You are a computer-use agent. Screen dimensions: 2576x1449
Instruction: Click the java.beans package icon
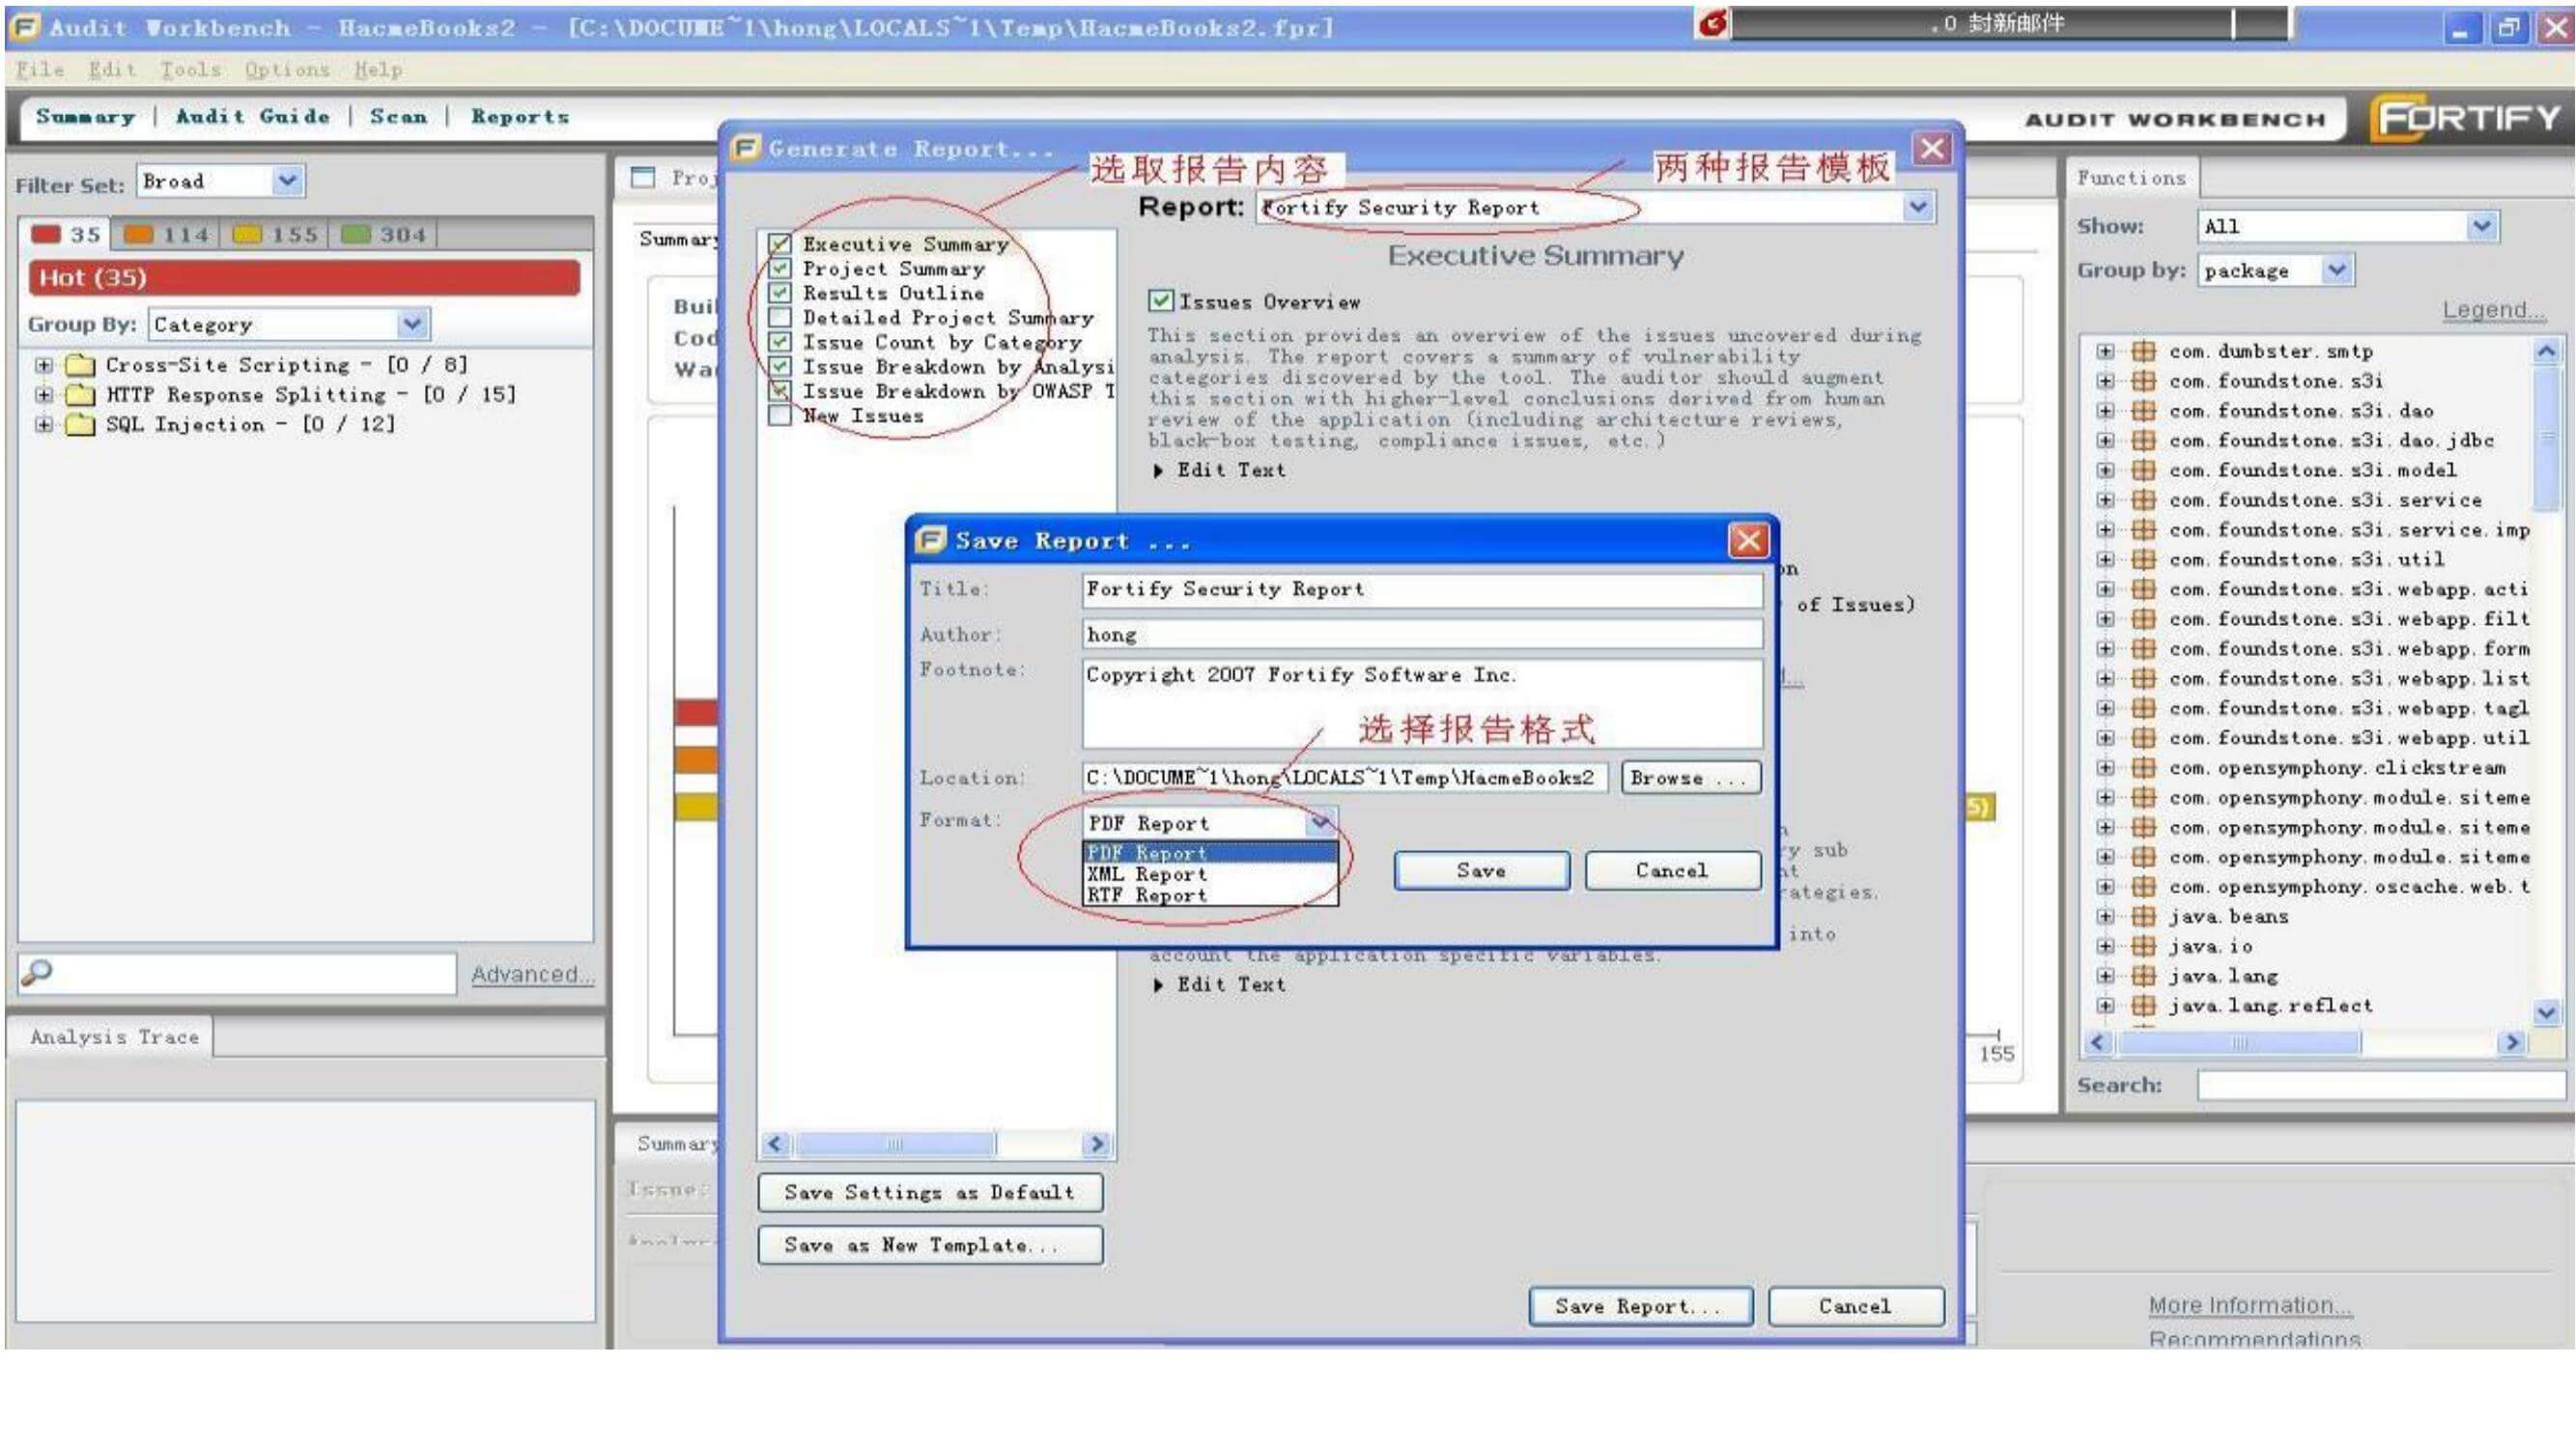click(x=2142, y=916)
